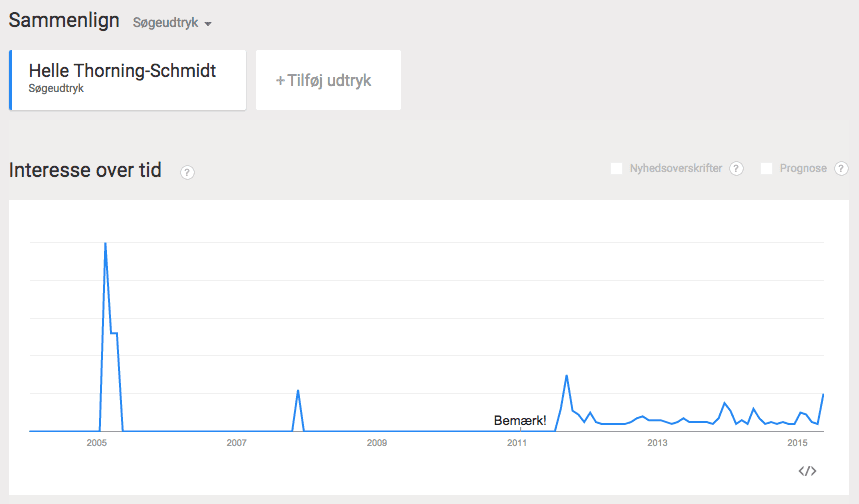859x504 pixels.
Task: Click the 2007 label on the time axis
Action: click(237, 443)
